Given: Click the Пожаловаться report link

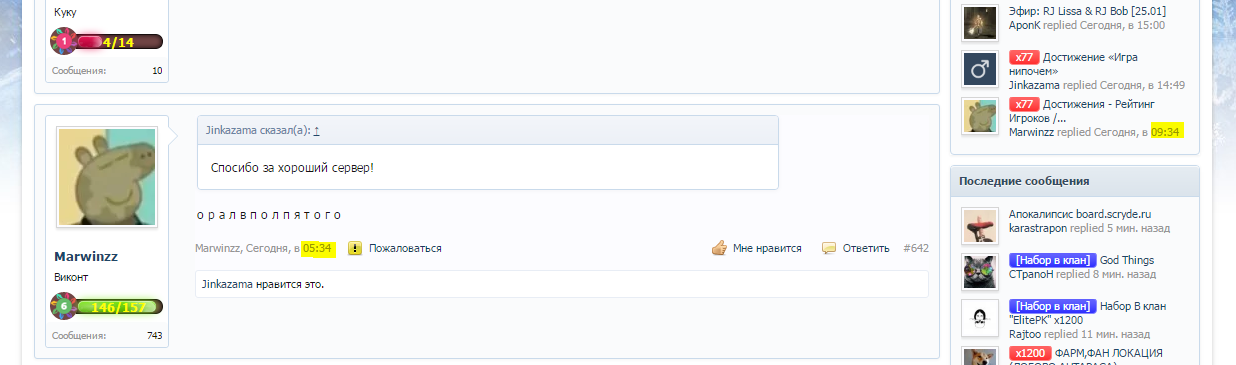Looking at the screenshot, I should coord(405,248).
